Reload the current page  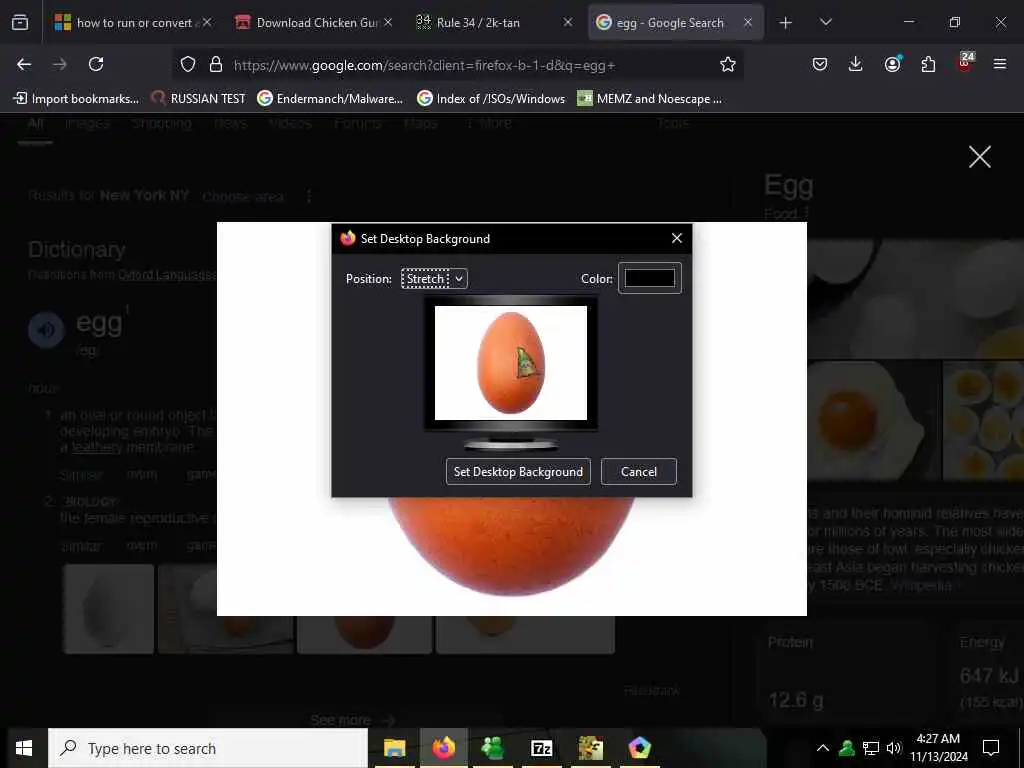96,64
